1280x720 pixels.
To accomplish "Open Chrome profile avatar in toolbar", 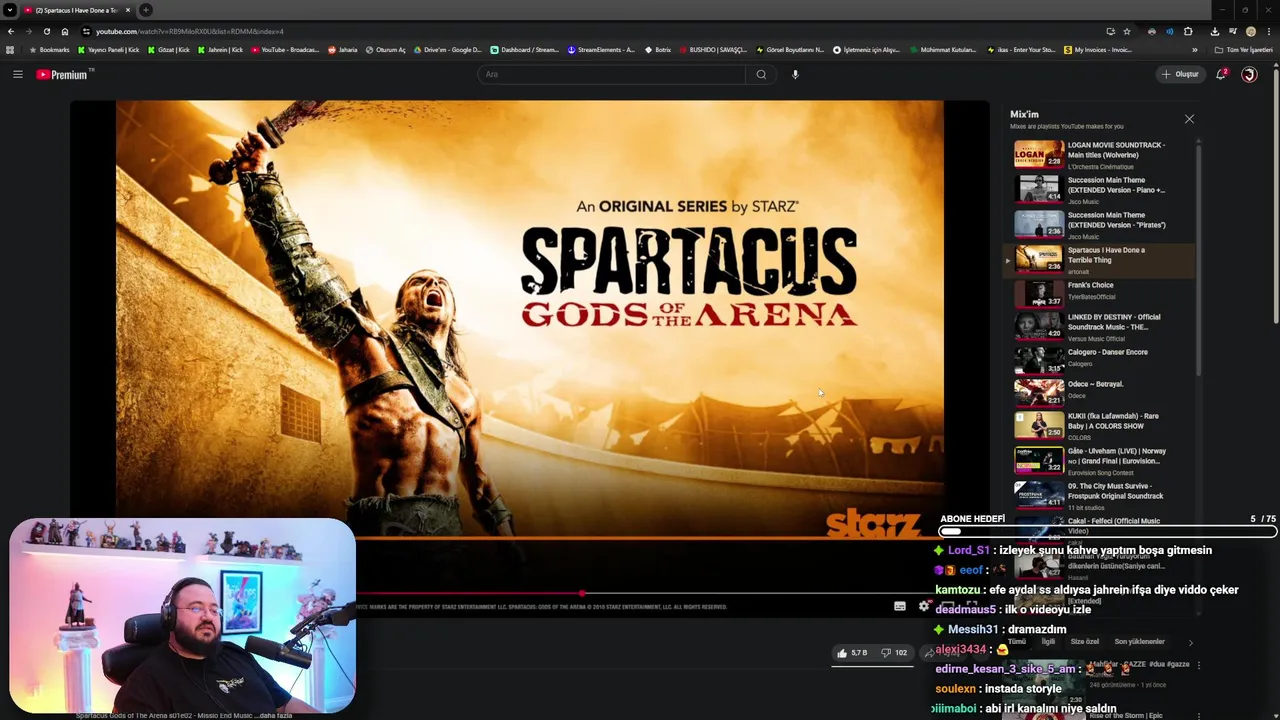I will tap(1250, 31).
